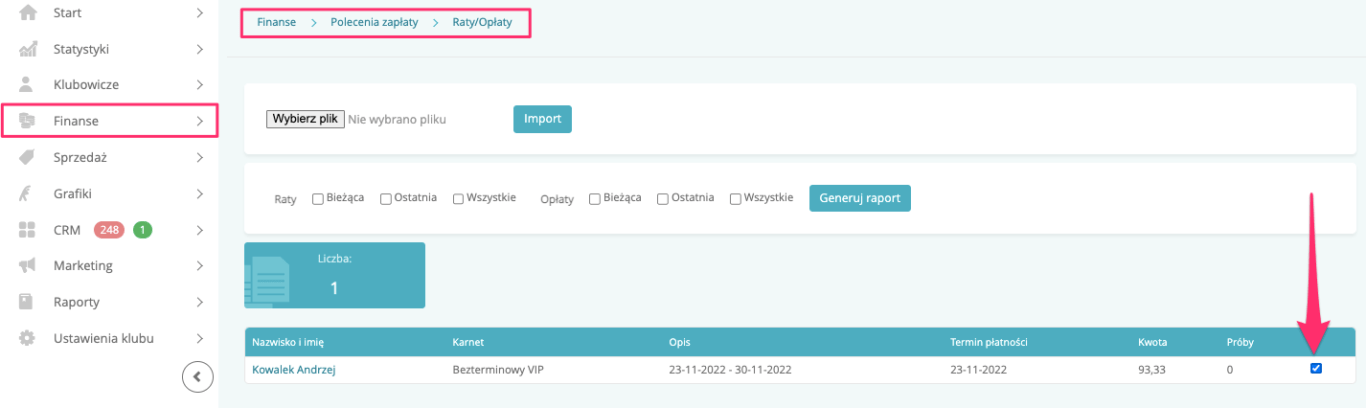Click the Statystyki chart icon
1366x408 pixels.
[28, 49]
